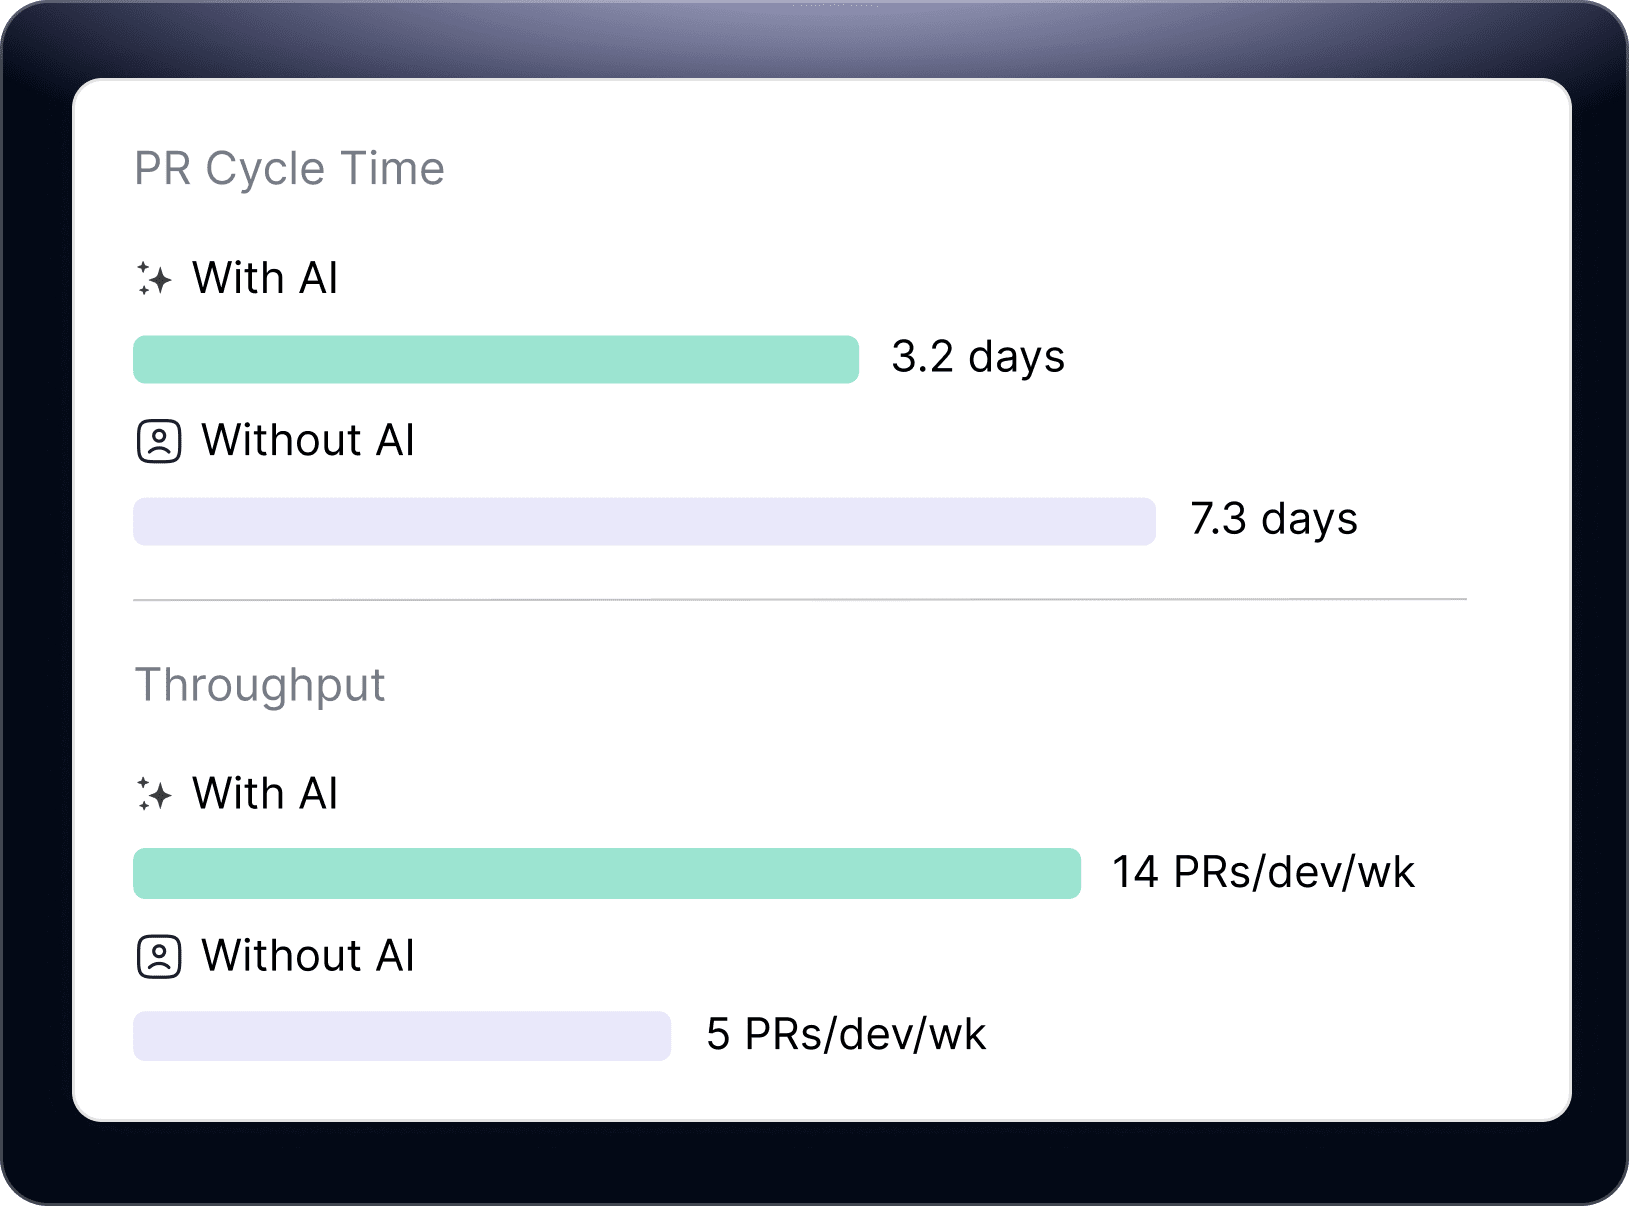Click the Throughput heading
This screenshot has height=1206, width=1629.
pos(260,686)
